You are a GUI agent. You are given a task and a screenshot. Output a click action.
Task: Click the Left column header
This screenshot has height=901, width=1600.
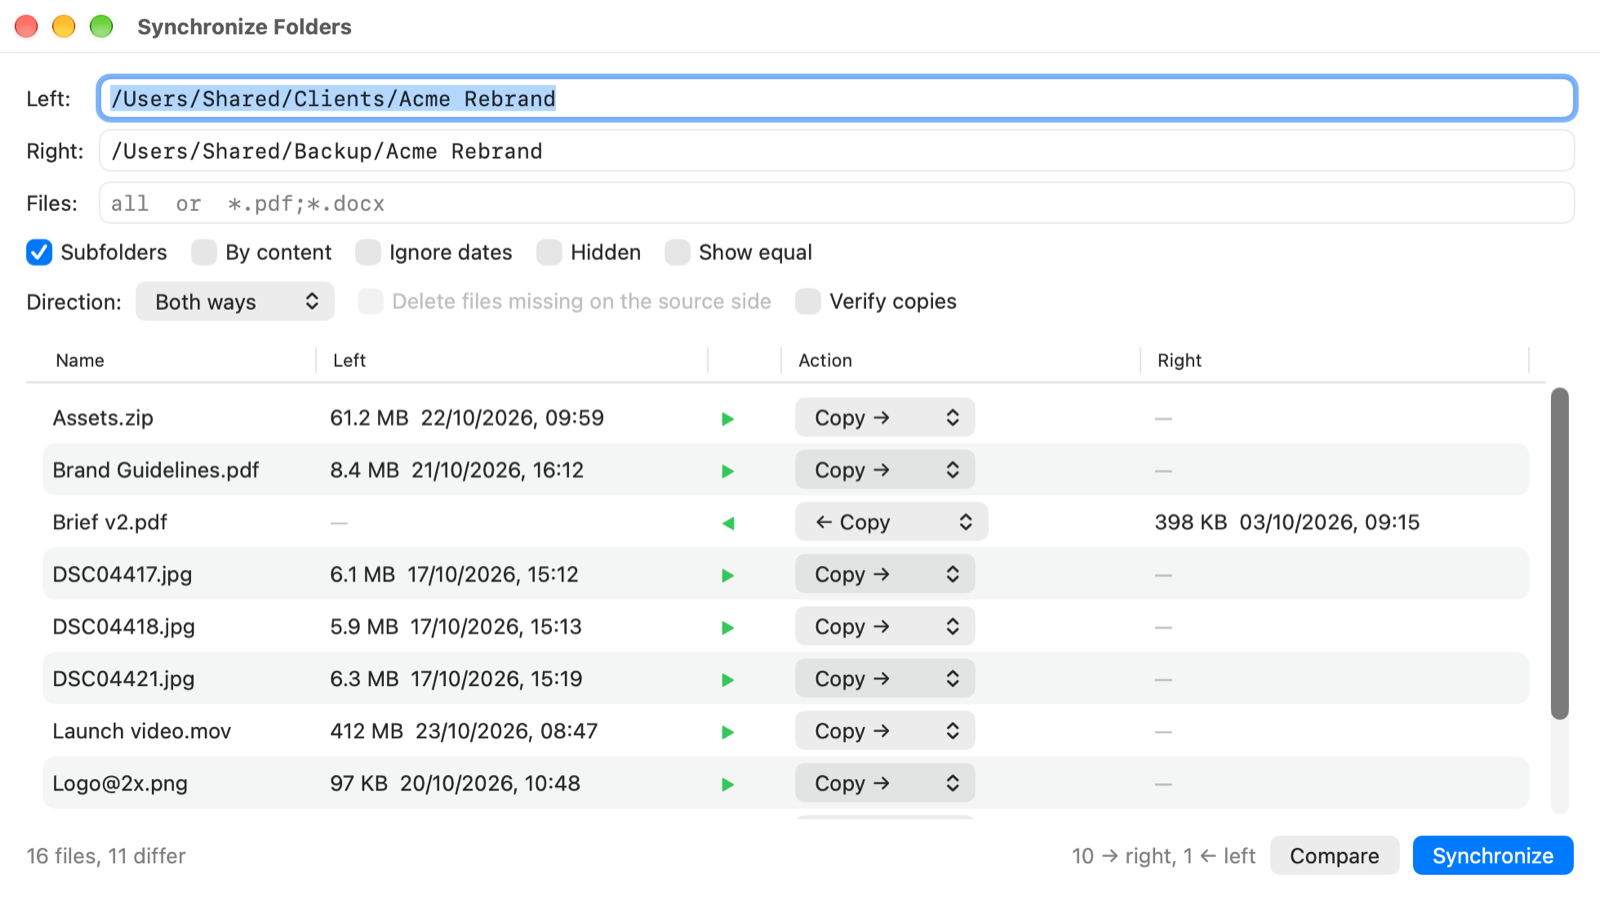click(349, 360)
